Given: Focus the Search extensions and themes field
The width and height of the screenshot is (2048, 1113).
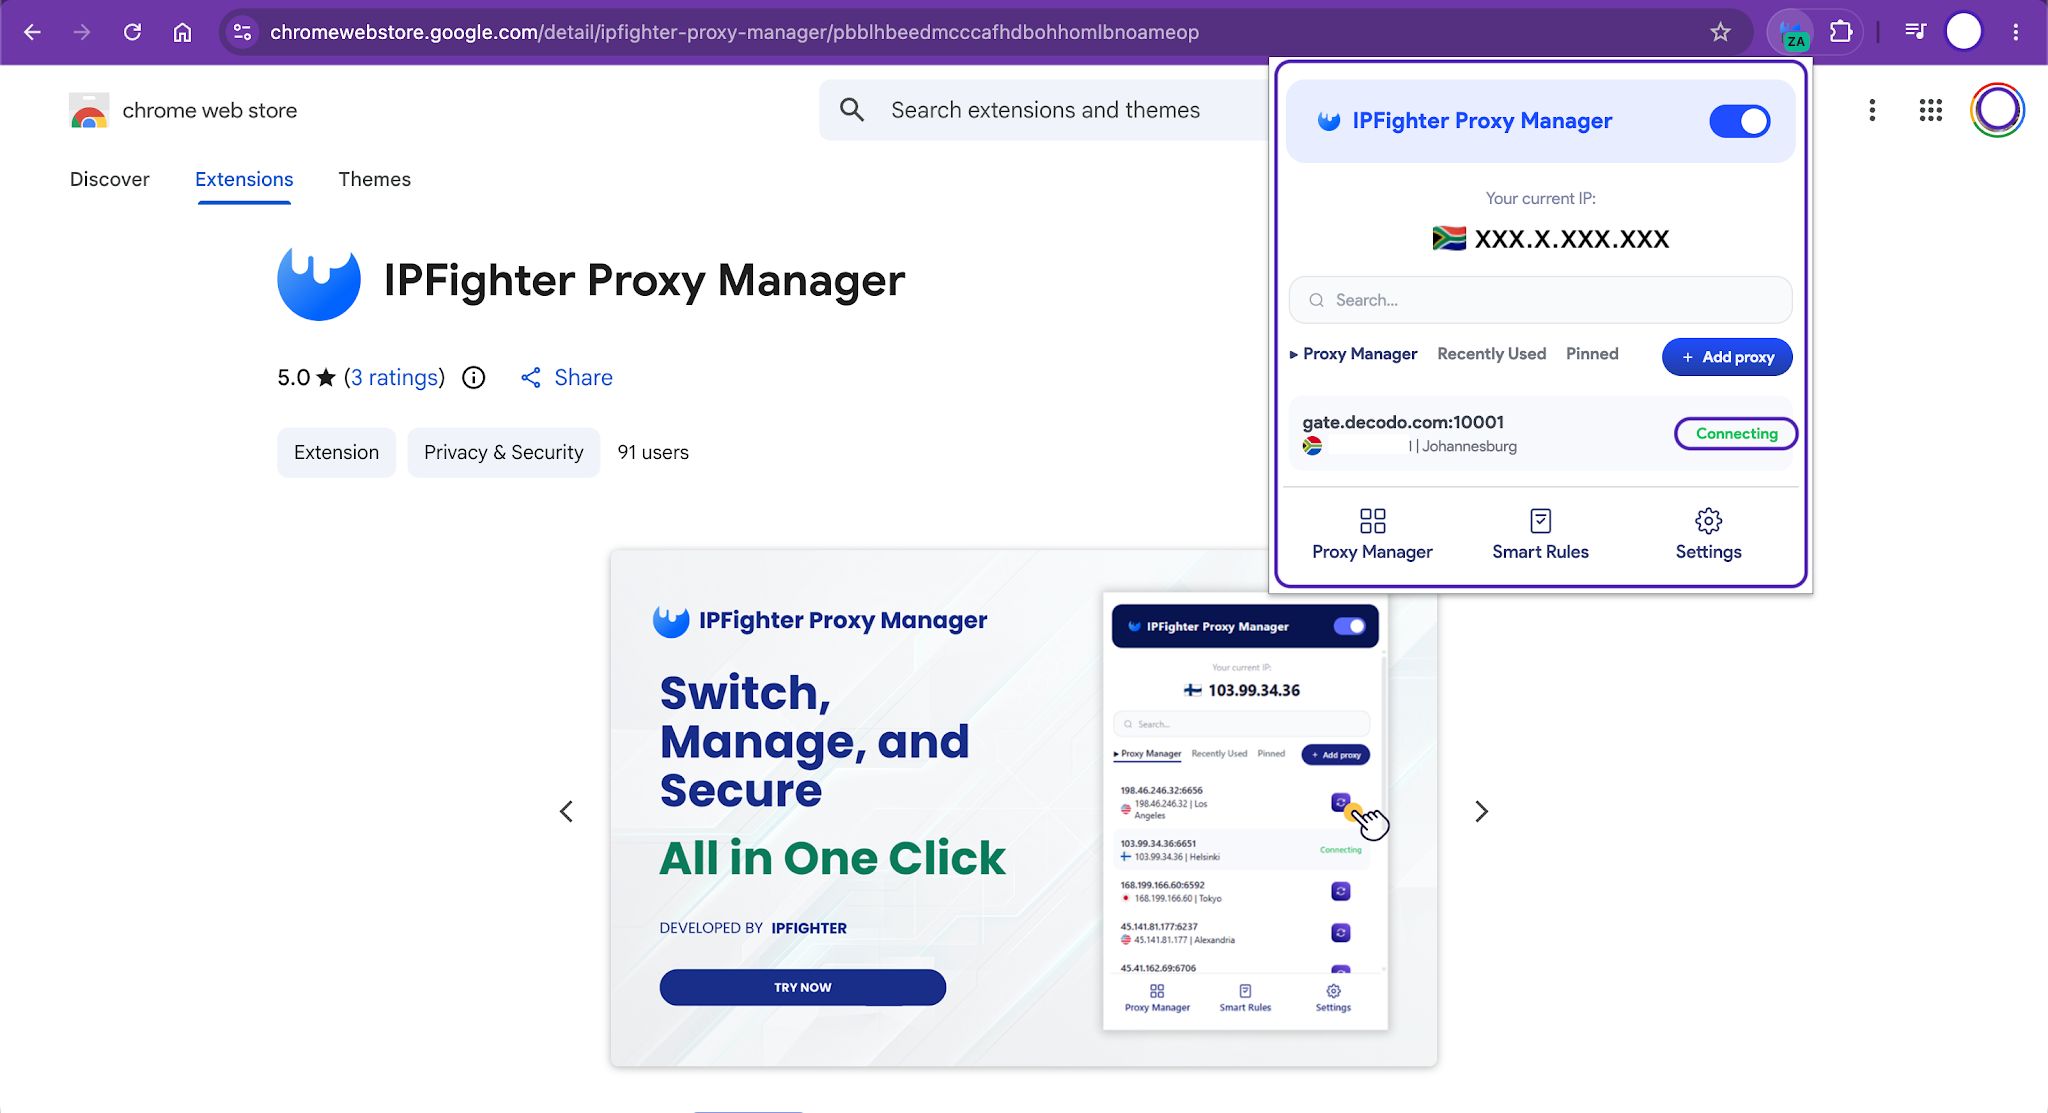Looking at the screenshot, I should [1045, 110].
